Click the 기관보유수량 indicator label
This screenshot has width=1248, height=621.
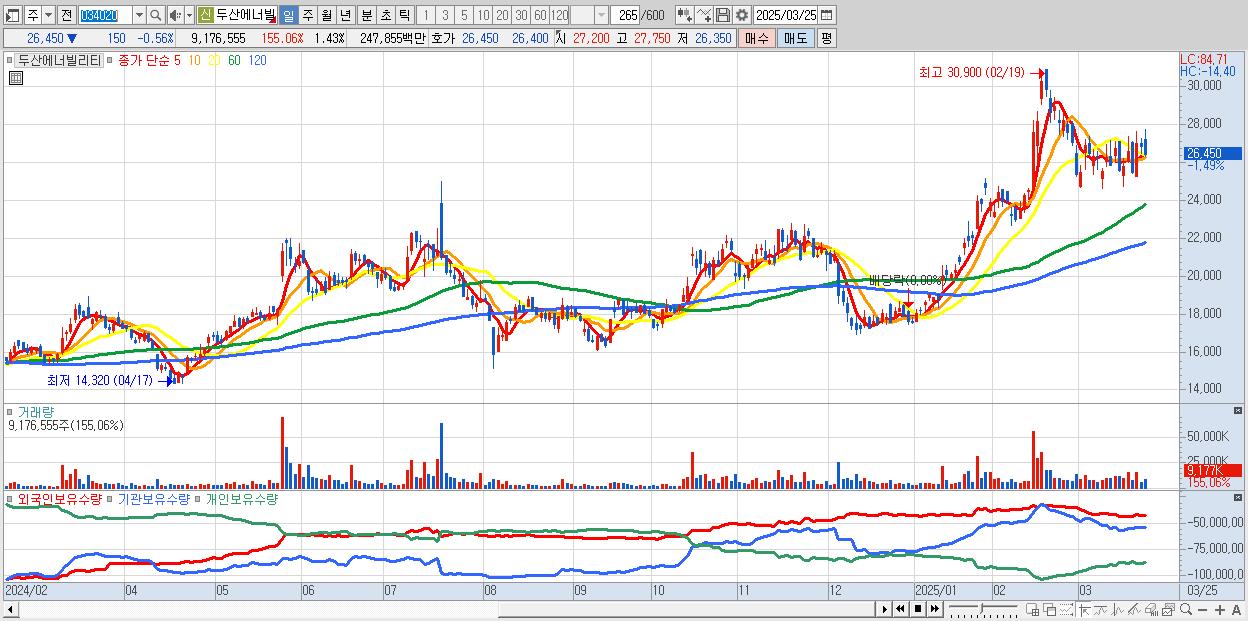(154, 498)
